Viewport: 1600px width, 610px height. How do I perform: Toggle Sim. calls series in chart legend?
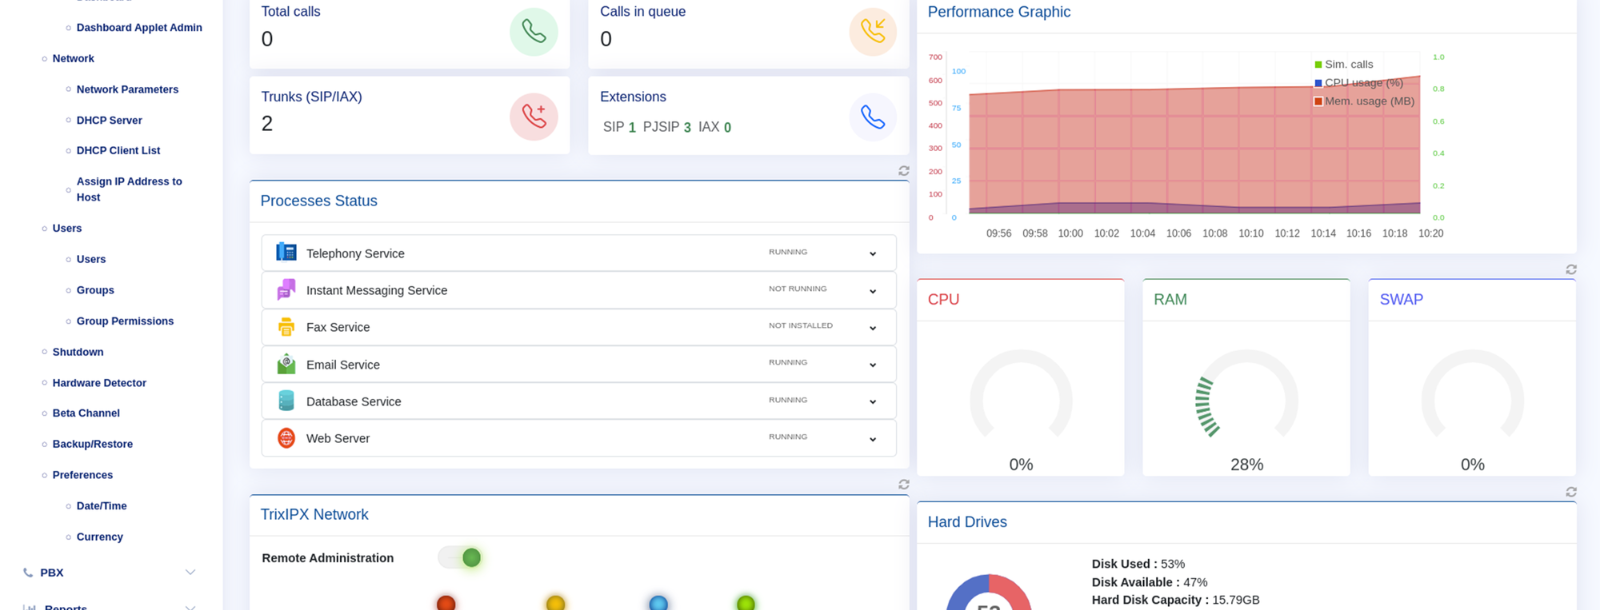click(1347, 64)
